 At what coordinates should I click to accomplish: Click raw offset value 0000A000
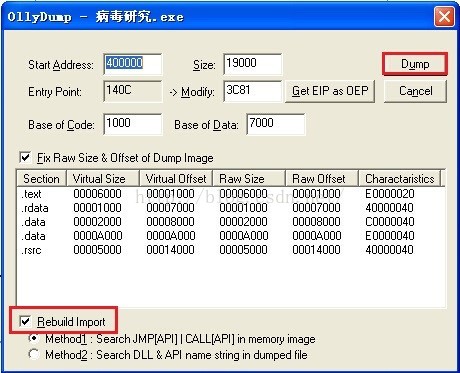tap(317, 236)
